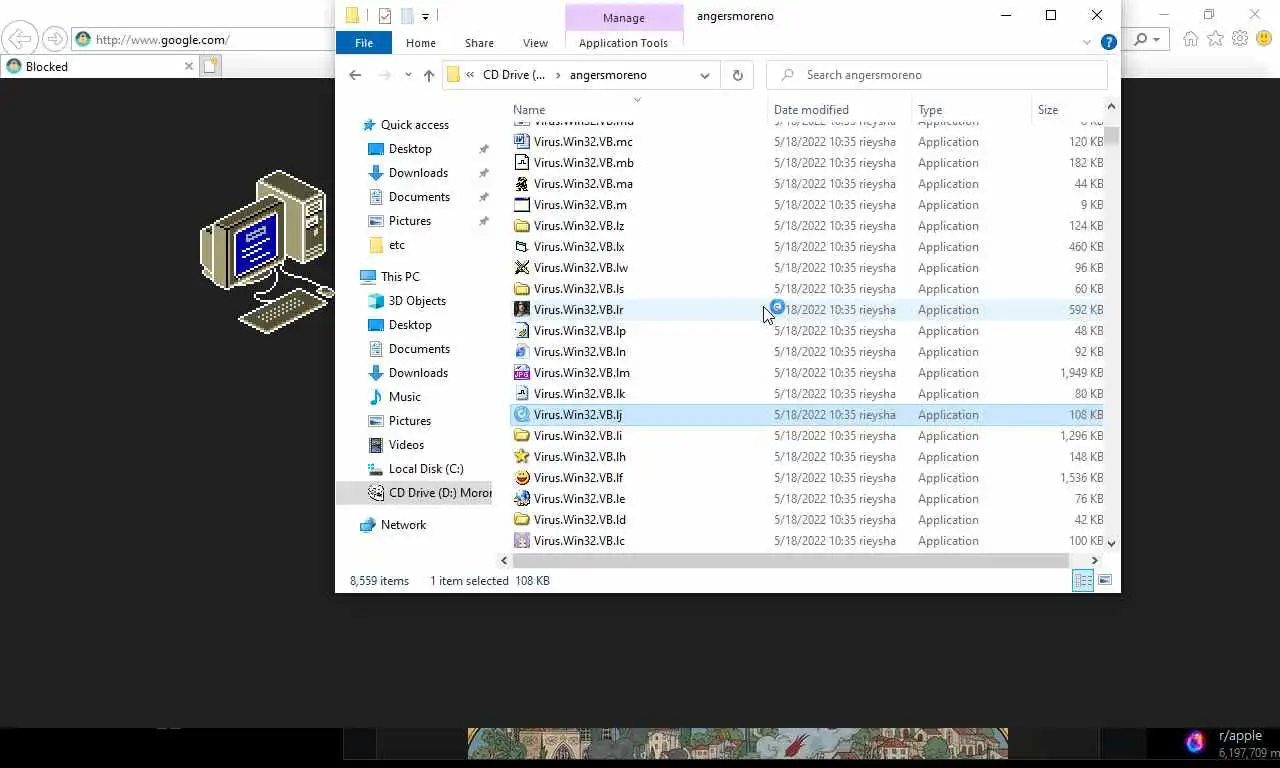The height and width of the screenshot is (768, 1280).
Task: Open Music folder in navigation pane
Action: click(x=404, y=397)
